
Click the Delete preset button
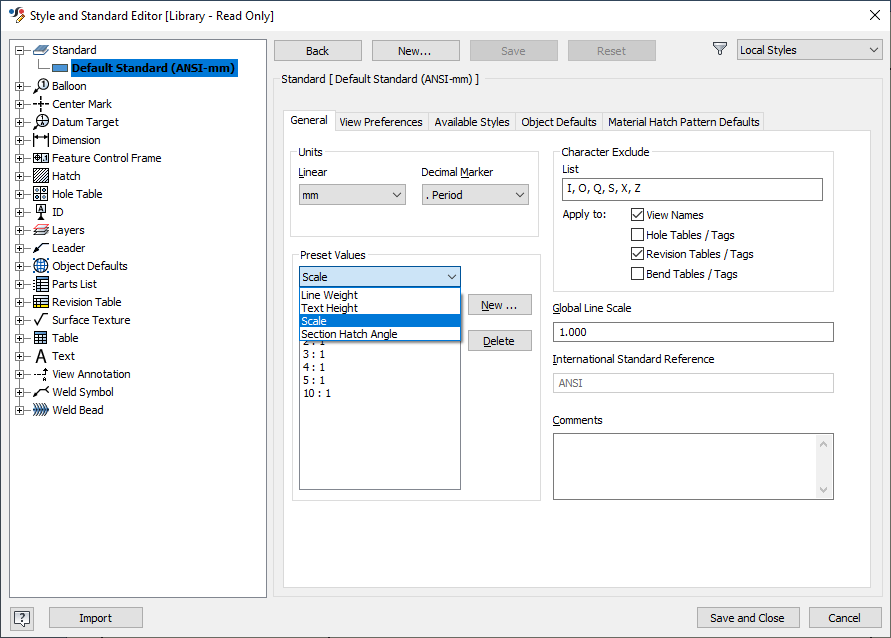pos(499,341)
